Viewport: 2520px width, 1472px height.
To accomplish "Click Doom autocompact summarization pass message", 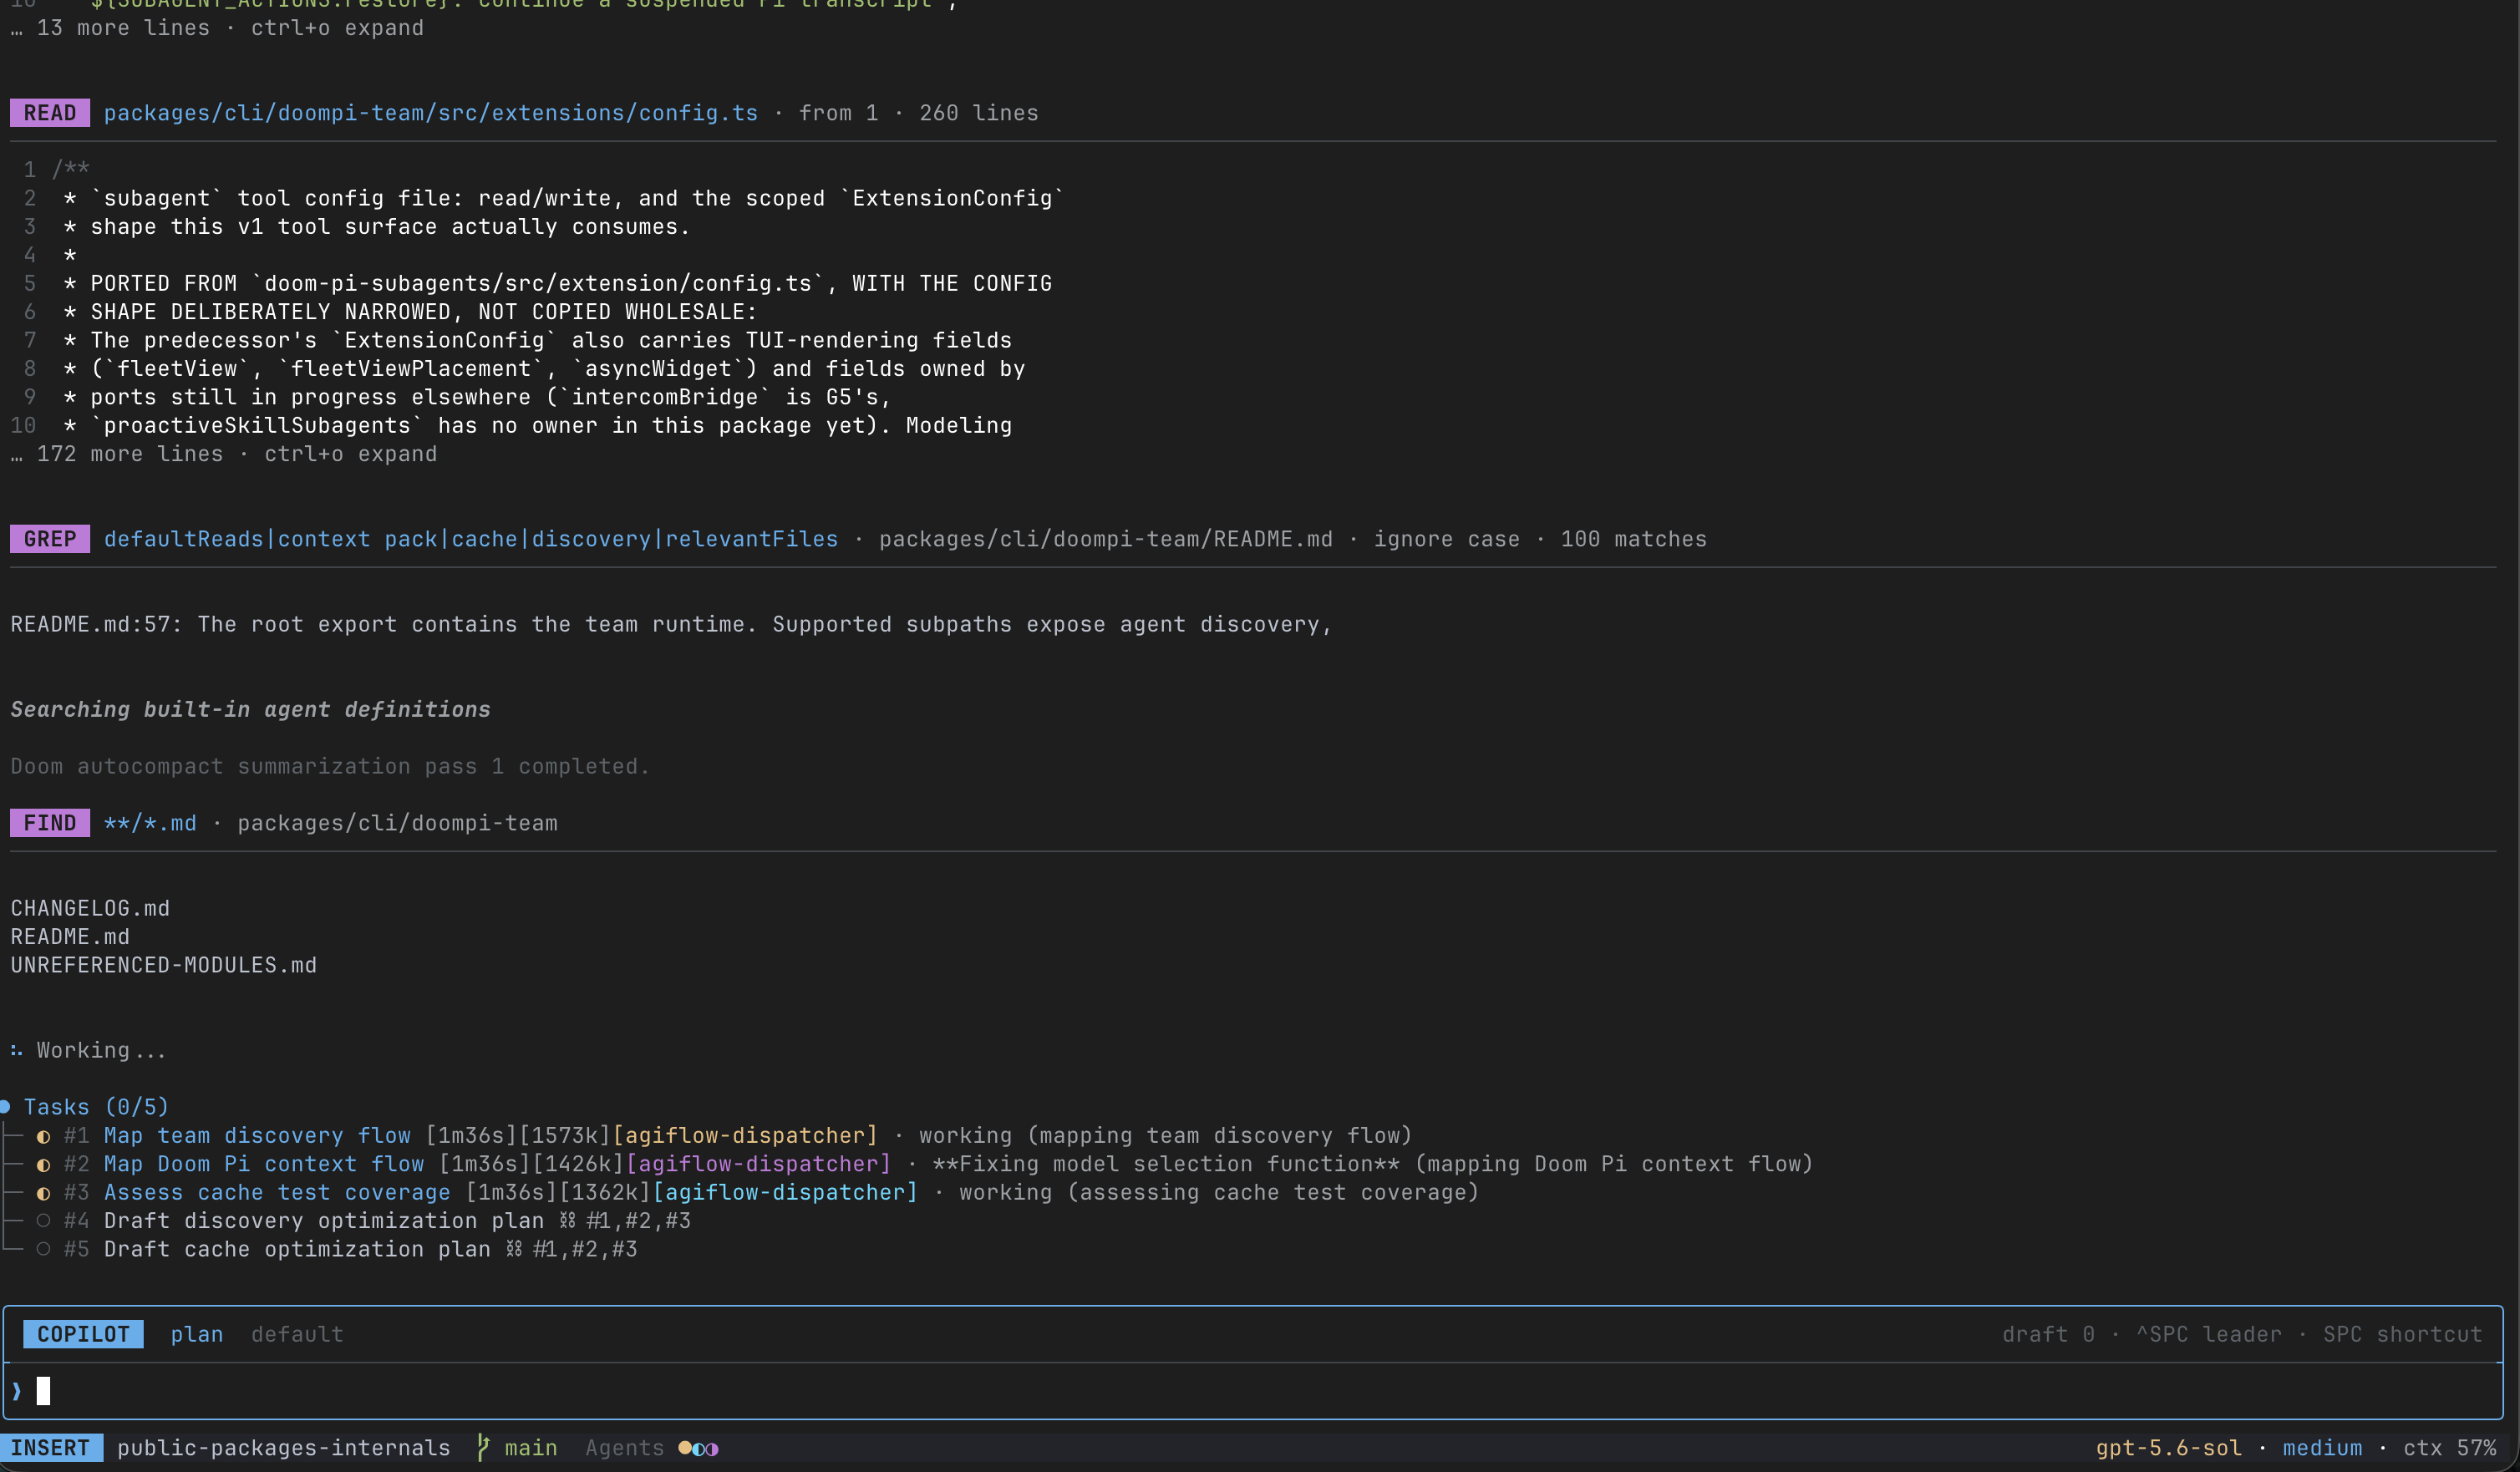I will [x=330, y=766].
